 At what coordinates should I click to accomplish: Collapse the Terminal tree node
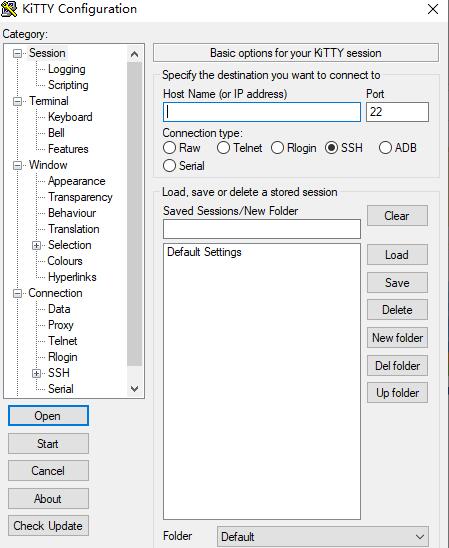(x=17, y=101)
